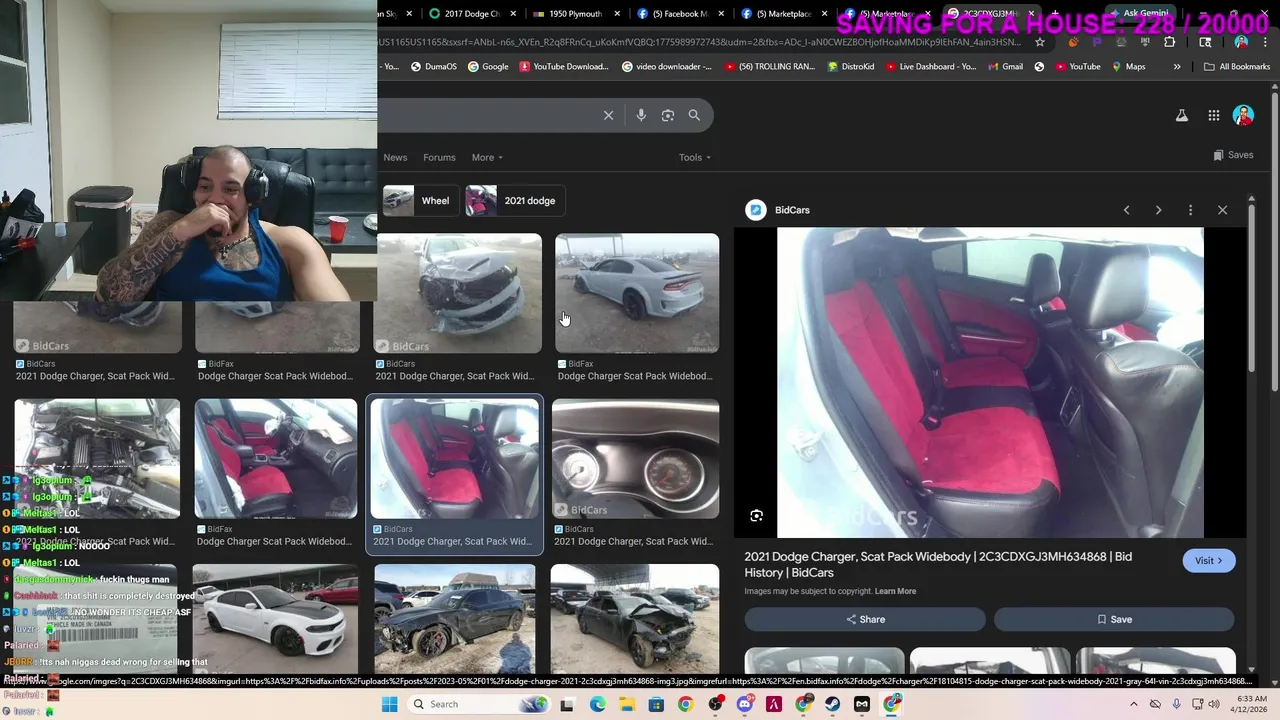Open the large red seat preview image

tap(990, 383)
